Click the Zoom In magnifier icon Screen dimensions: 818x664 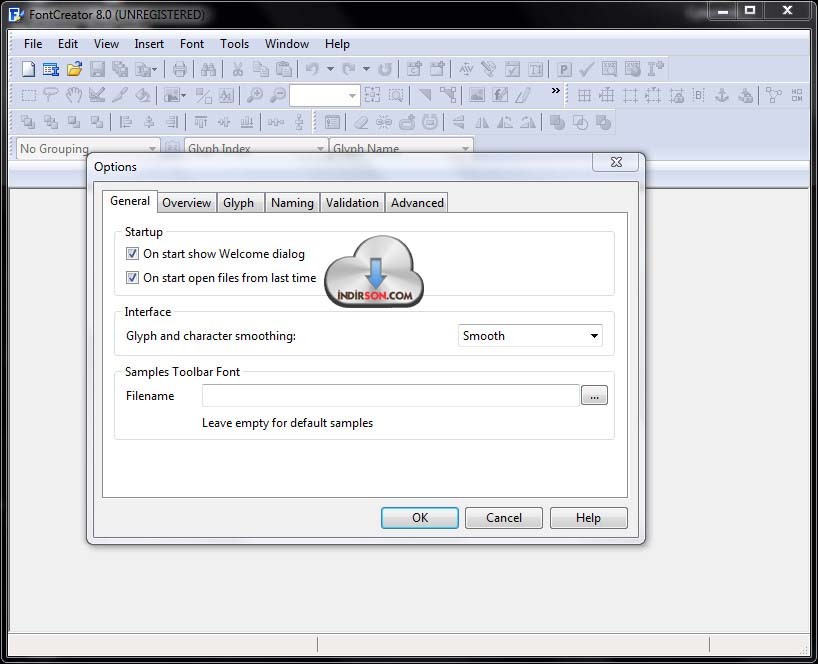click(x=255, y=95)
